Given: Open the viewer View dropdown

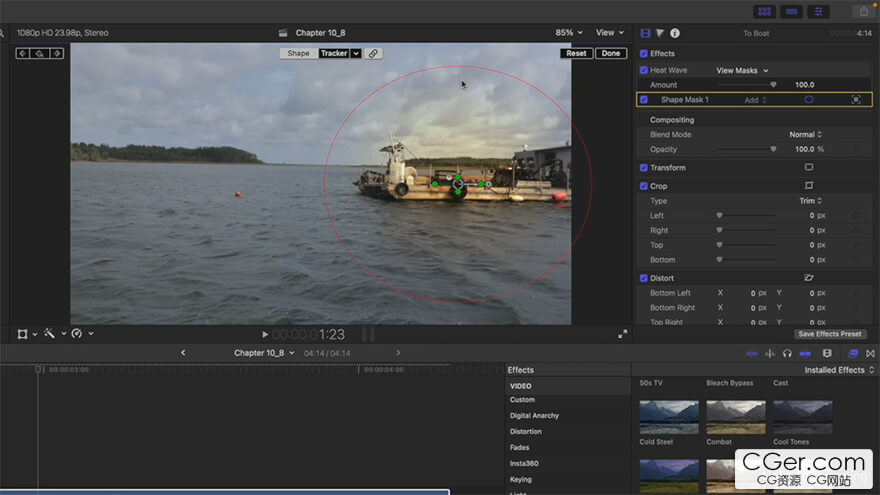Looking at the screenshot, I should (x=609, y=33).
